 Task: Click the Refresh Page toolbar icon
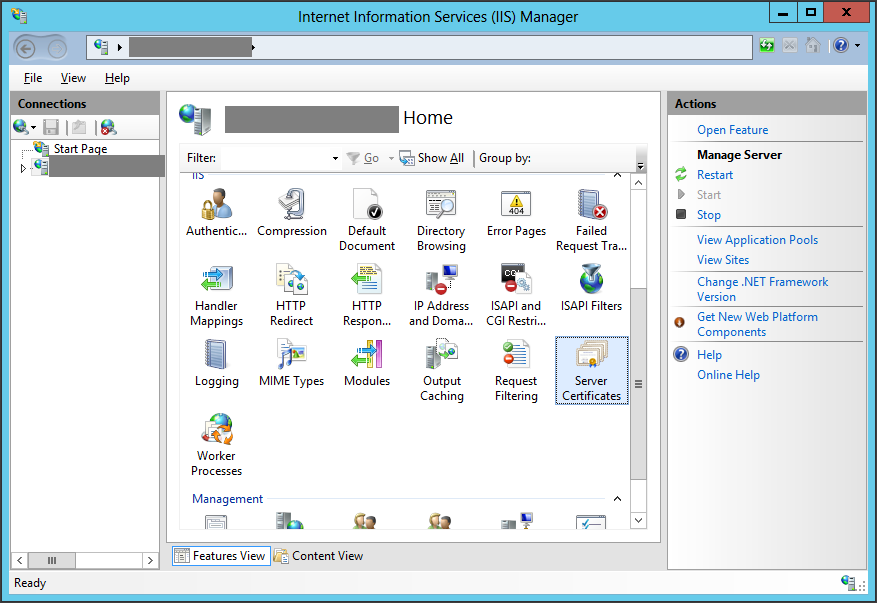(x=767, y=45)
